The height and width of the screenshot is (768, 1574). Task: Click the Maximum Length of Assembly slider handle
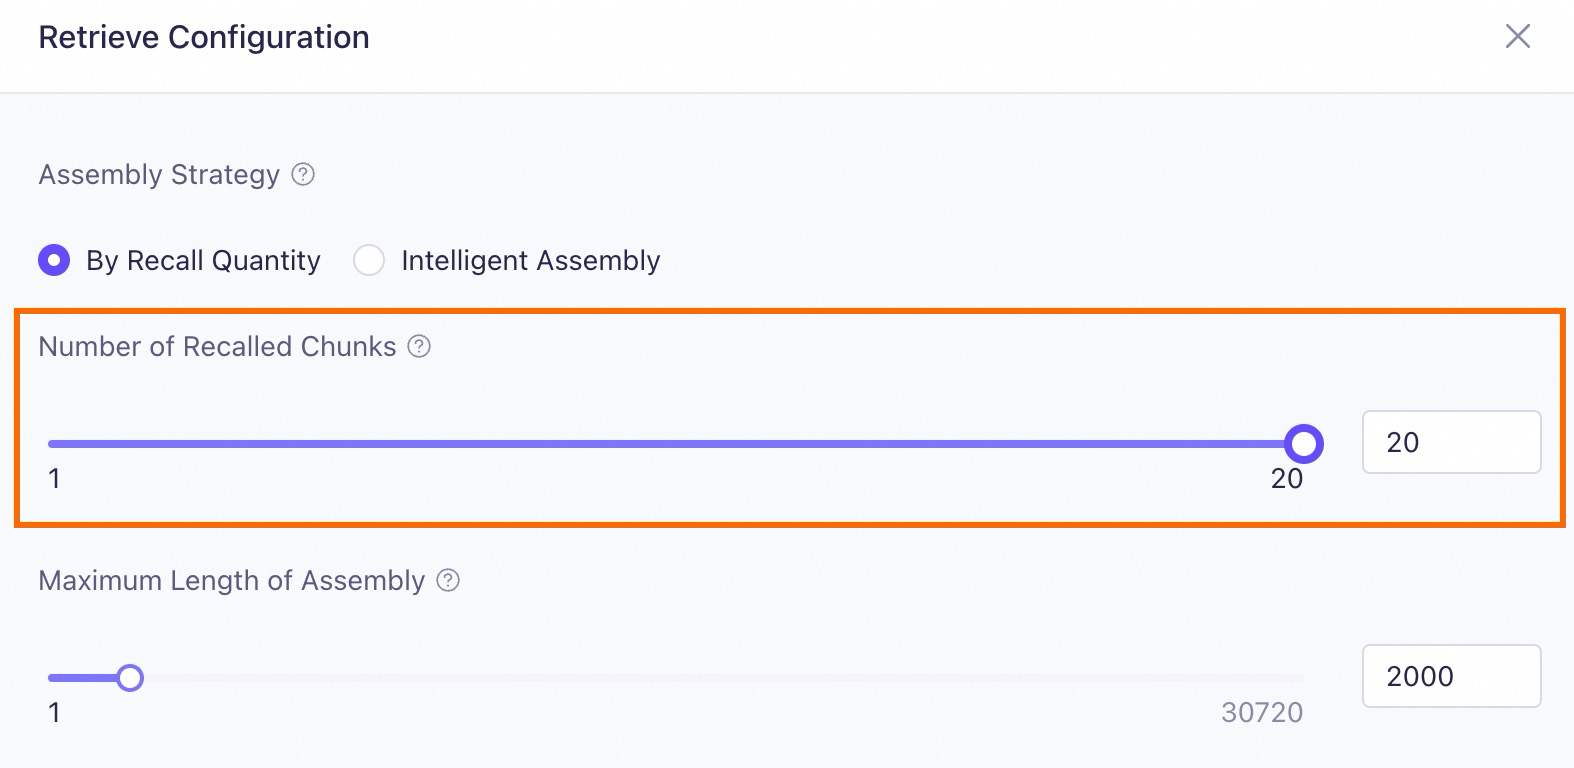pyautogui.click(x=130, y=678)
